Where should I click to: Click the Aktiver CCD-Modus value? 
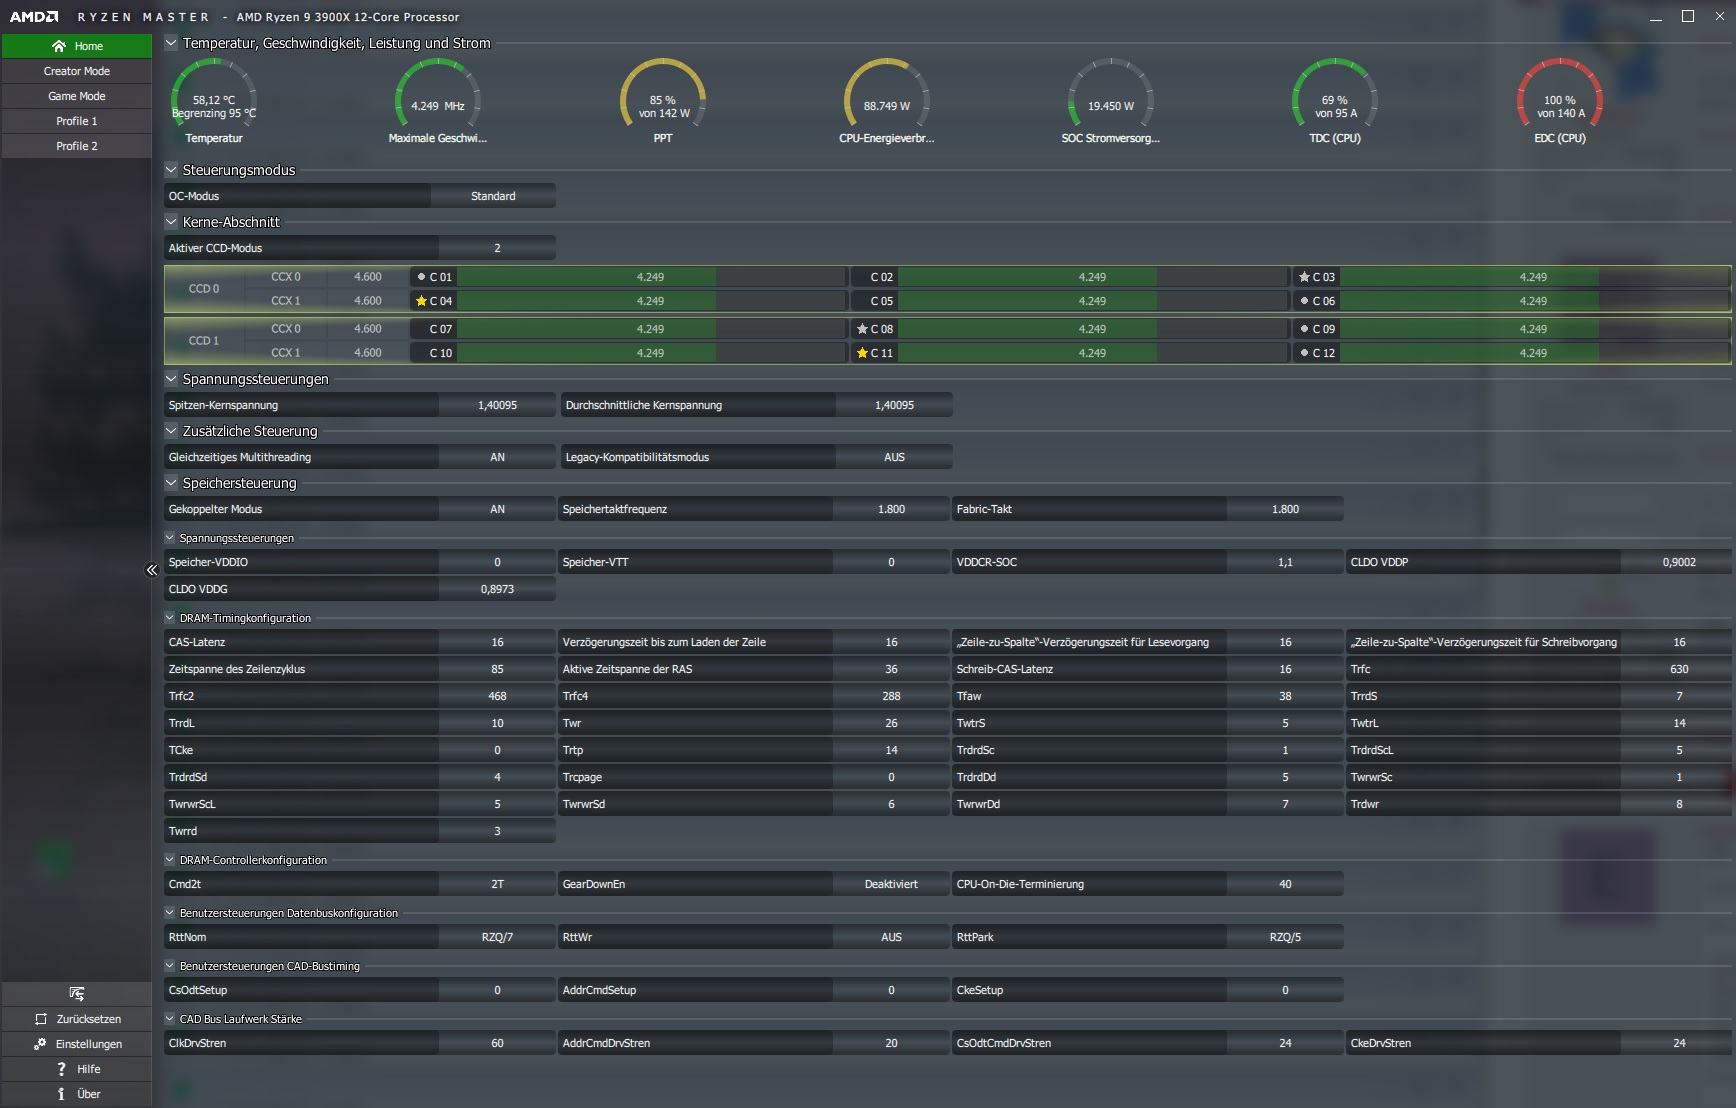pyautogui.click(x=497, y=248)
